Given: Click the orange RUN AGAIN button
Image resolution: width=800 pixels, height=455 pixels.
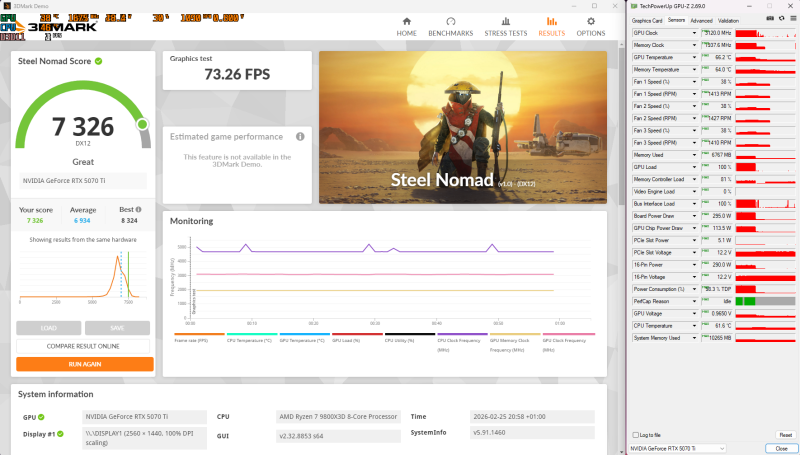Looking at the screenshot, I should [x=85, y=364].
